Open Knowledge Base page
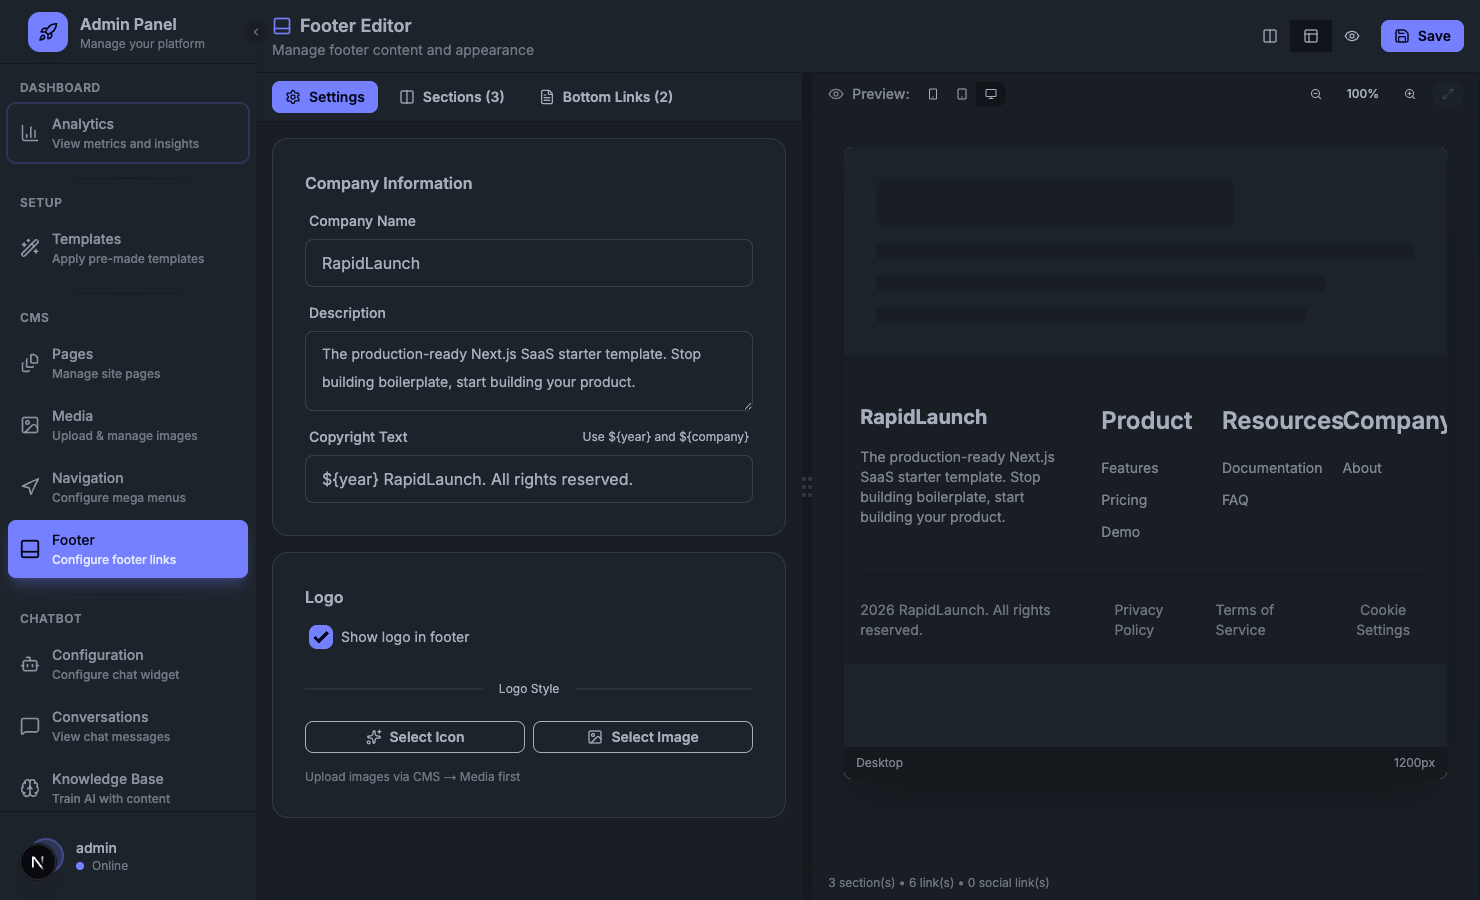The image size is (1480, 900). 128,788
